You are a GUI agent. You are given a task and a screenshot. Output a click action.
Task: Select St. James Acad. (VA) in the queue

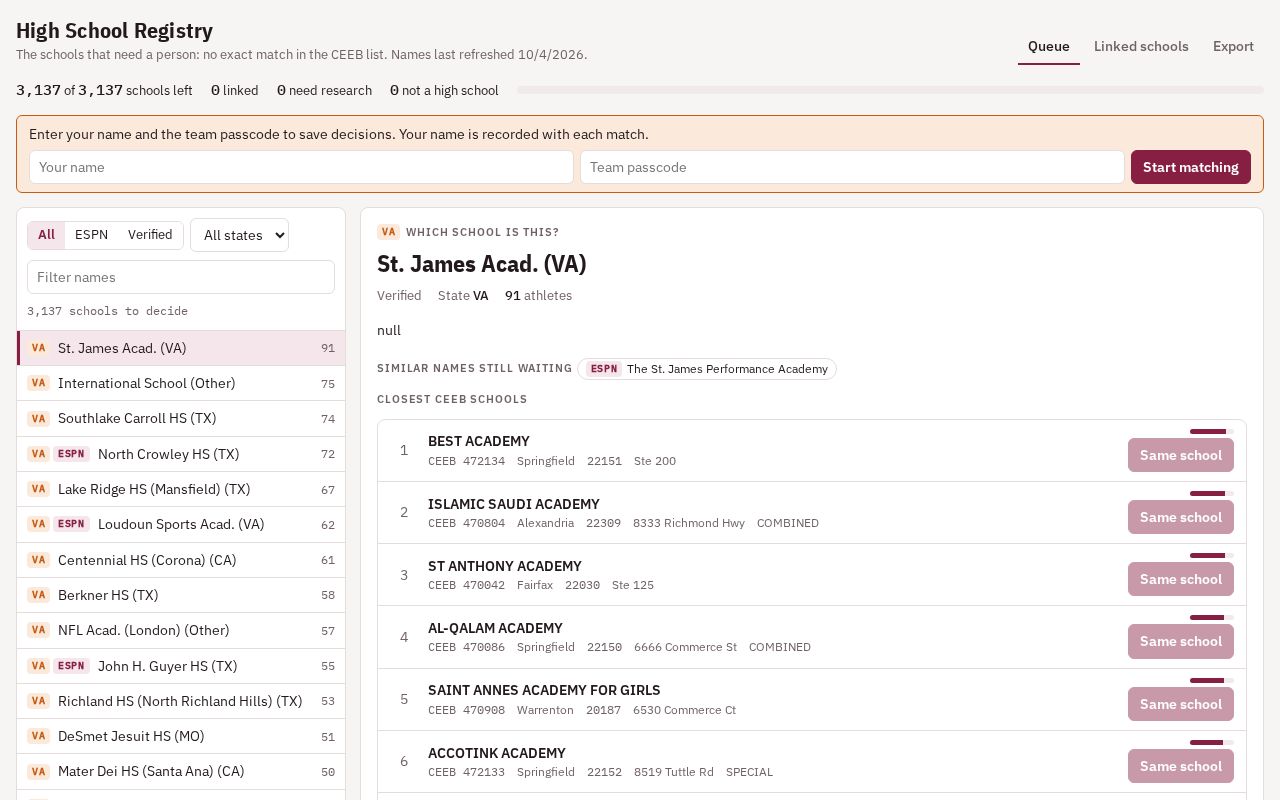tap(181, 348)
